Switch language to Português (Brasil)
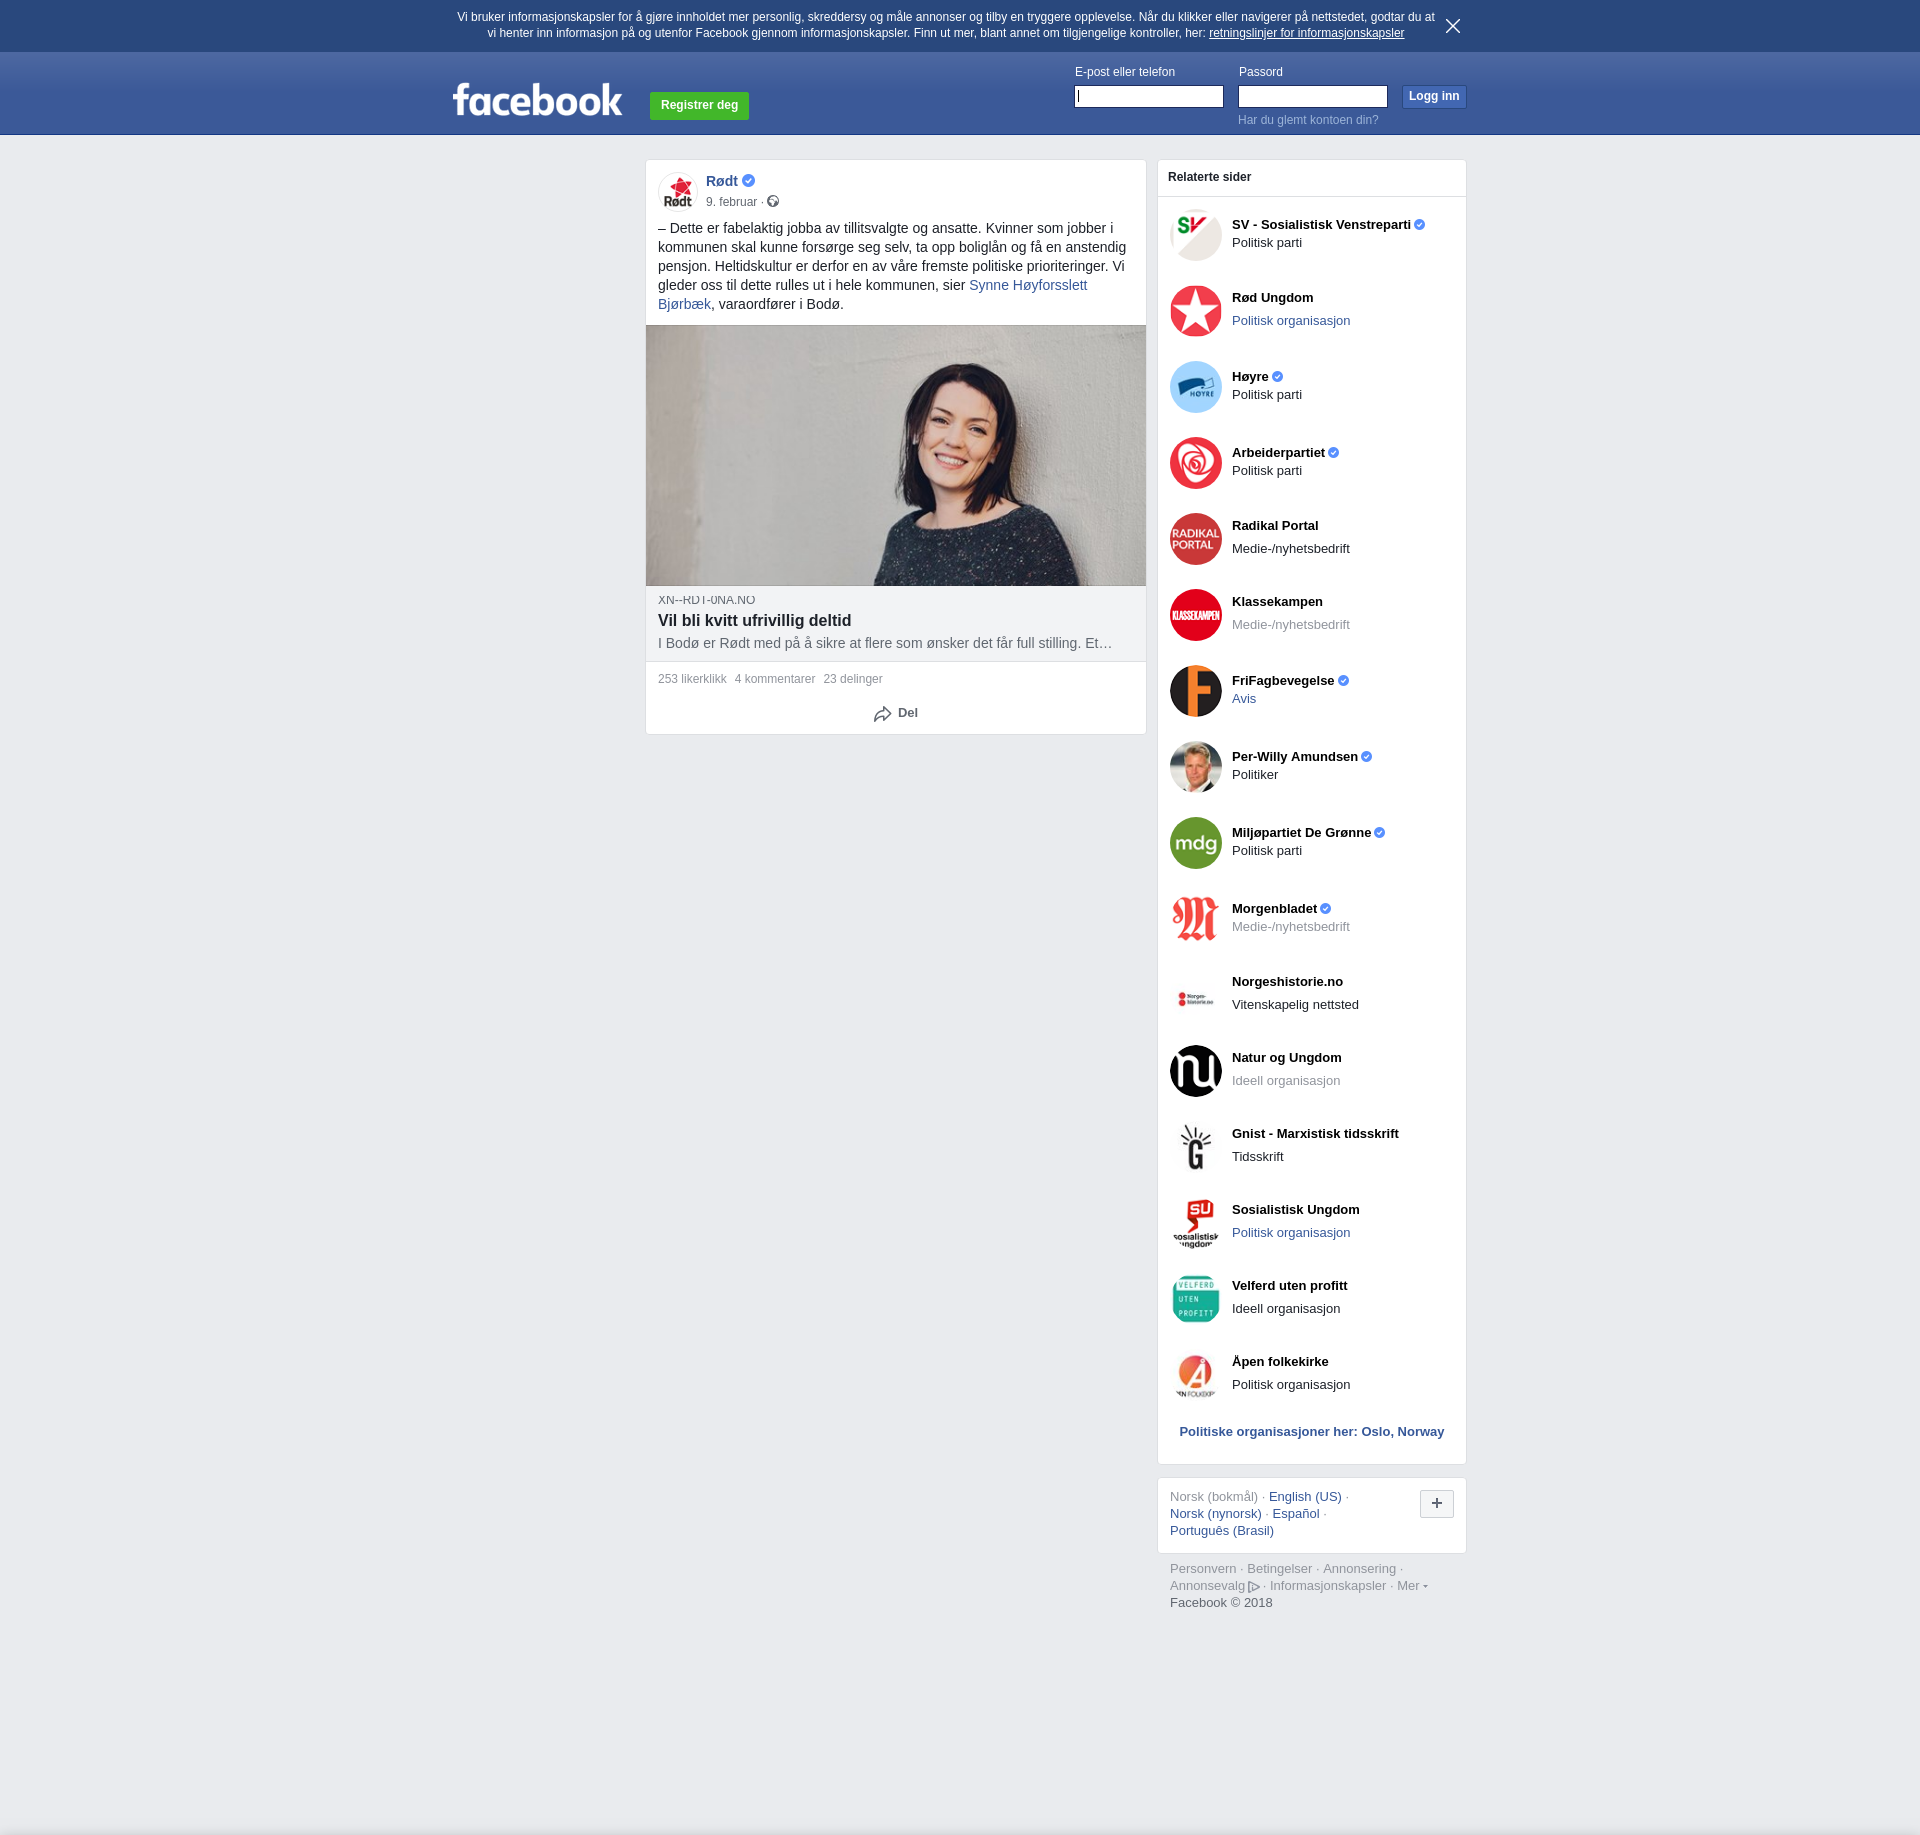This screenshot has width=1920, height=1835. [x=1222, y=1531]
